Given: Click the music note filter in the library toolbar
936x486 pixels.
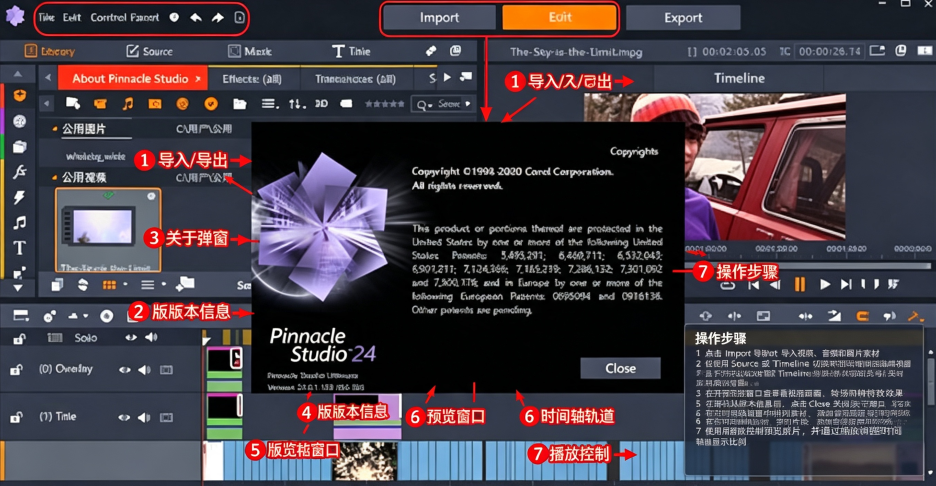Looking at the screenshot, I should 128,104.
